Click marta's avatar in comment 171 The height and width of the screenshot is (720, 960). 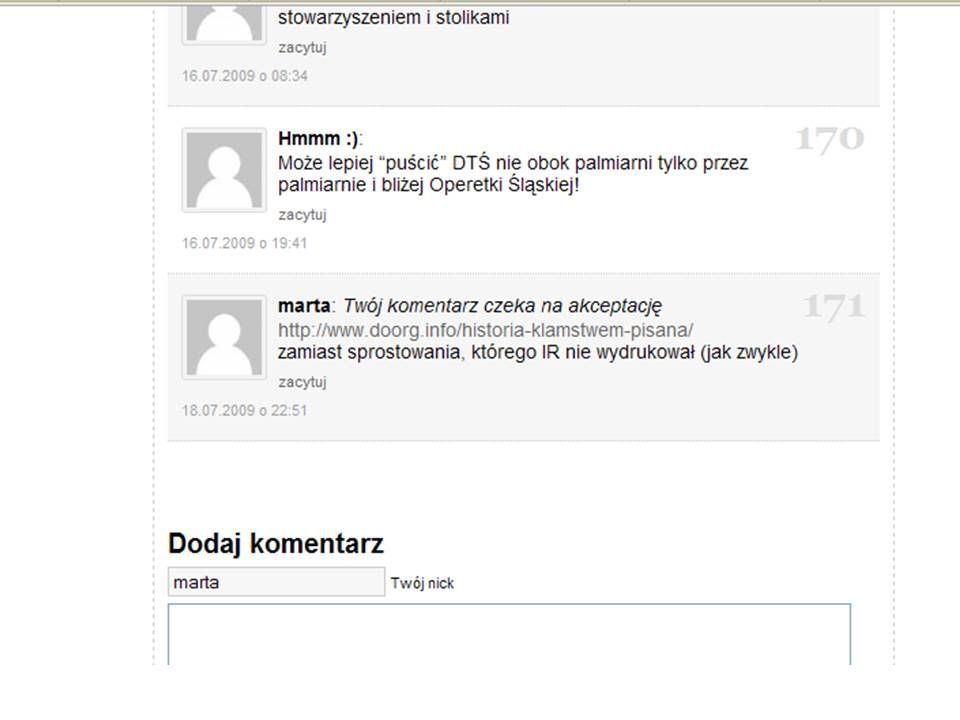(x=224, y=337)
